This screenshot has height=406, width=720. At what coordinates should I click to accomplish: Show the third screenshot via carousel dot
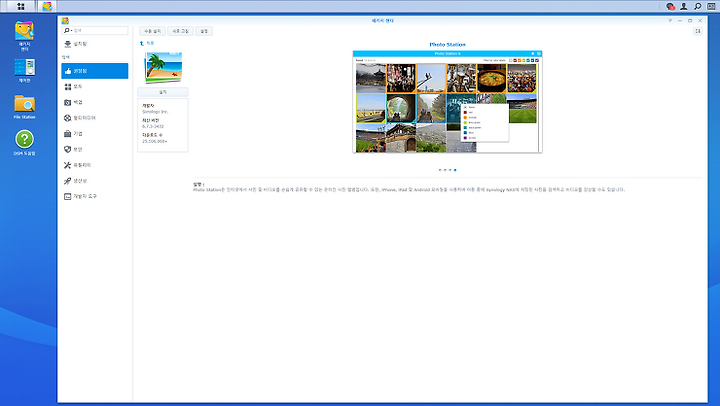(x=450, y=170)
